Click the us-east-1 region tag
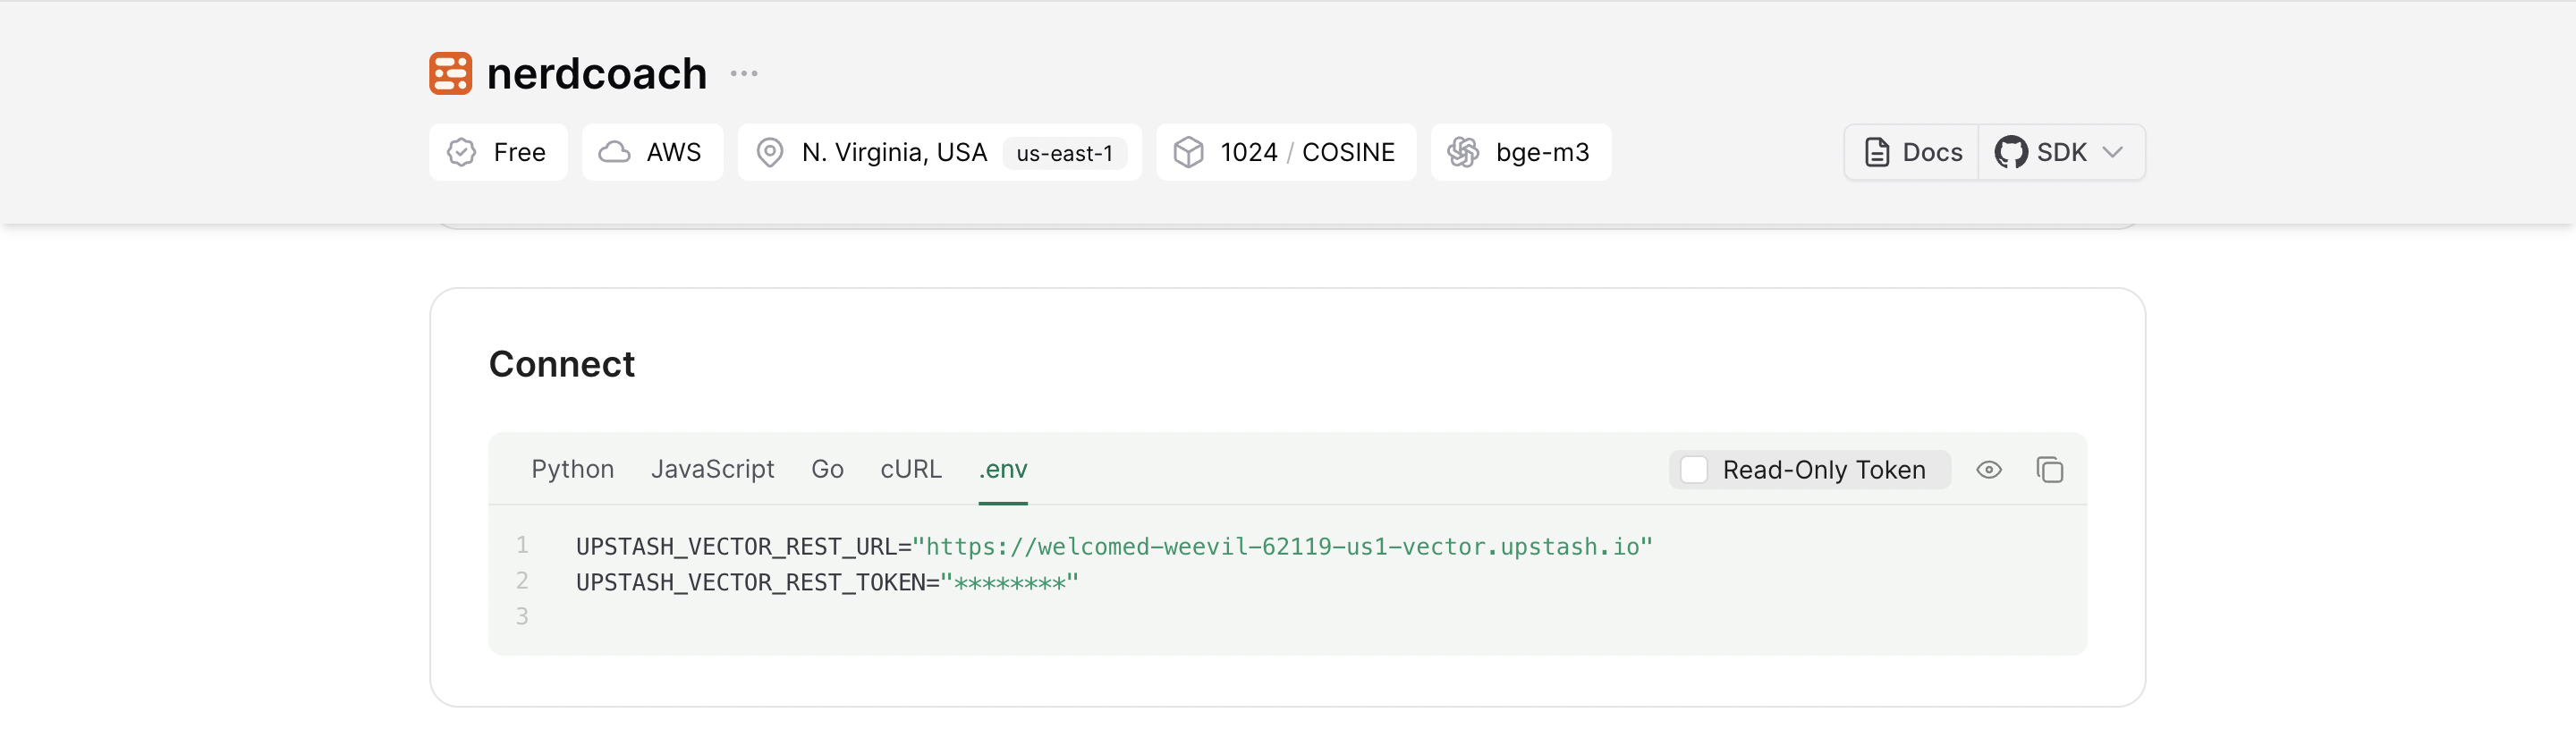Viewport: 2576px width, 755px height. 1064,153
